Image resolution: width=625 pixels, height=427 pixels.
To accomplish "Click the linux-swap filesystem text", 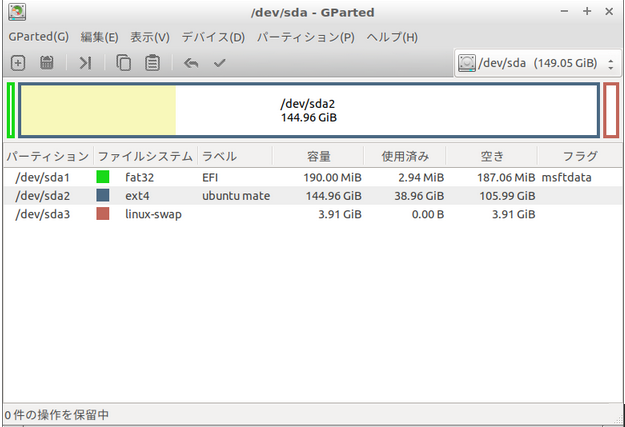I will tap(153, 214).
